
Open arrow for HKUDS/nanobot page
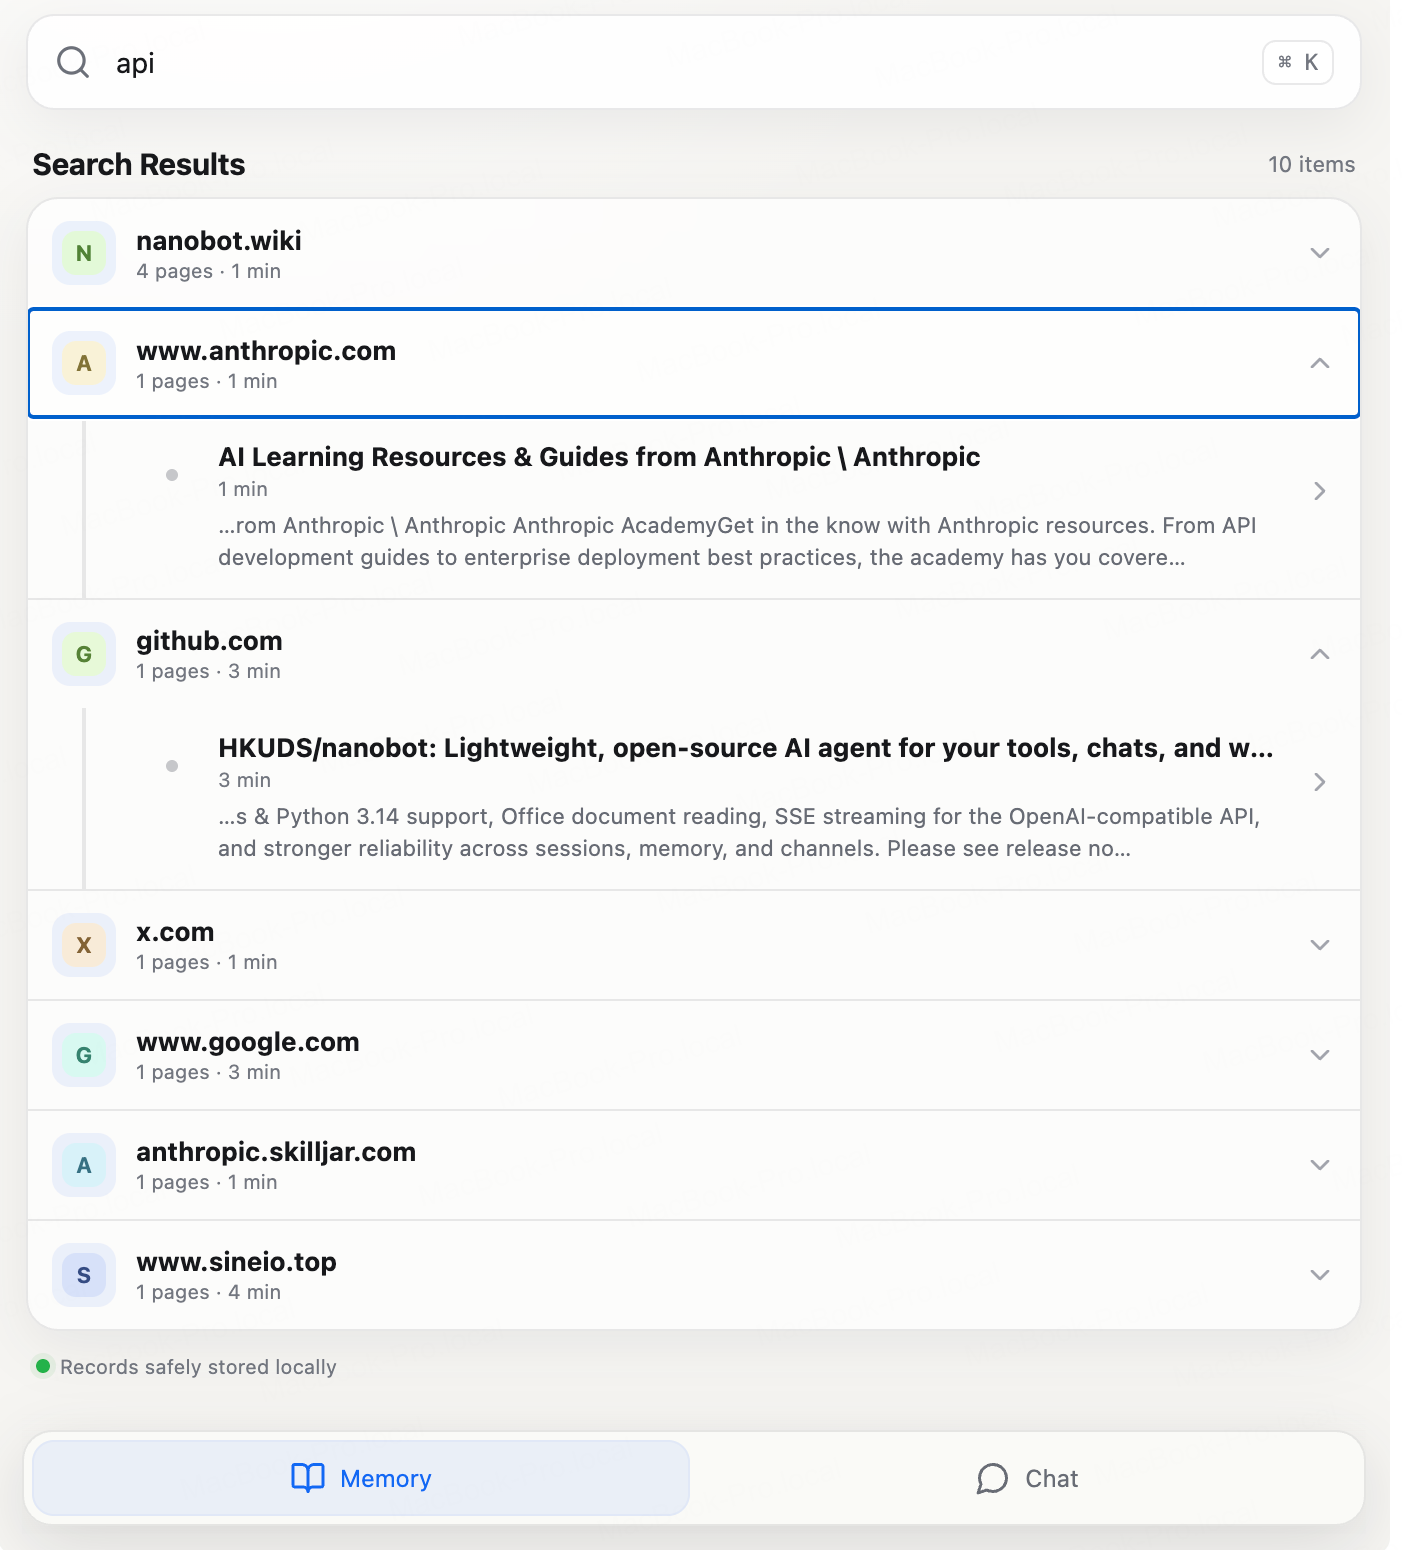tap(1320, 782)
